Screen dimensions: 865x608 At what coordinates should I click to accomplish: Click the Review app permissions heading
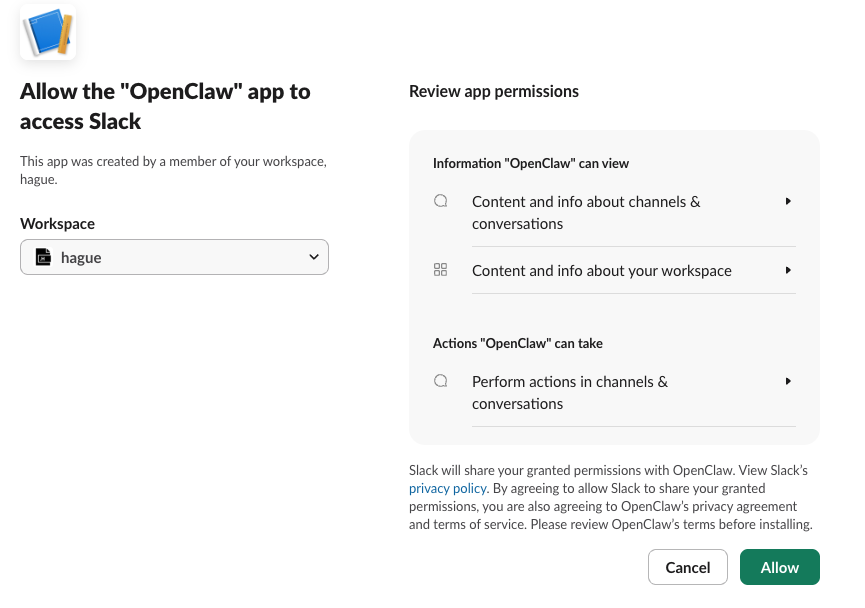click(x=493, y=91)
